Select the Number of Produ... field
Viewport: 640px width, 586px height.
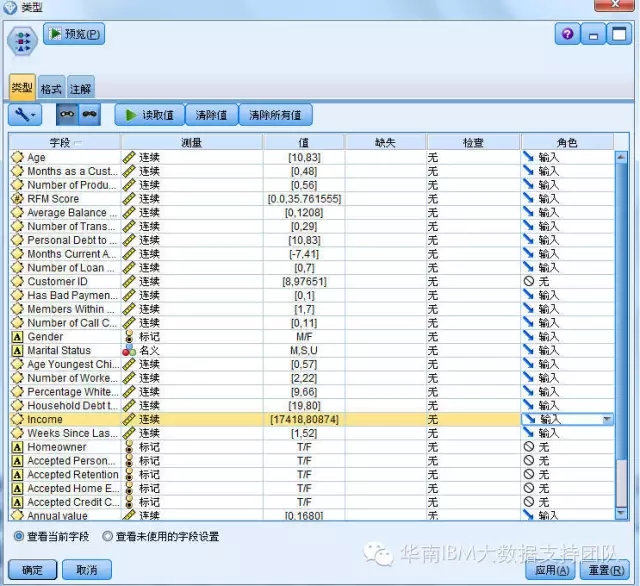click(72, 185)
